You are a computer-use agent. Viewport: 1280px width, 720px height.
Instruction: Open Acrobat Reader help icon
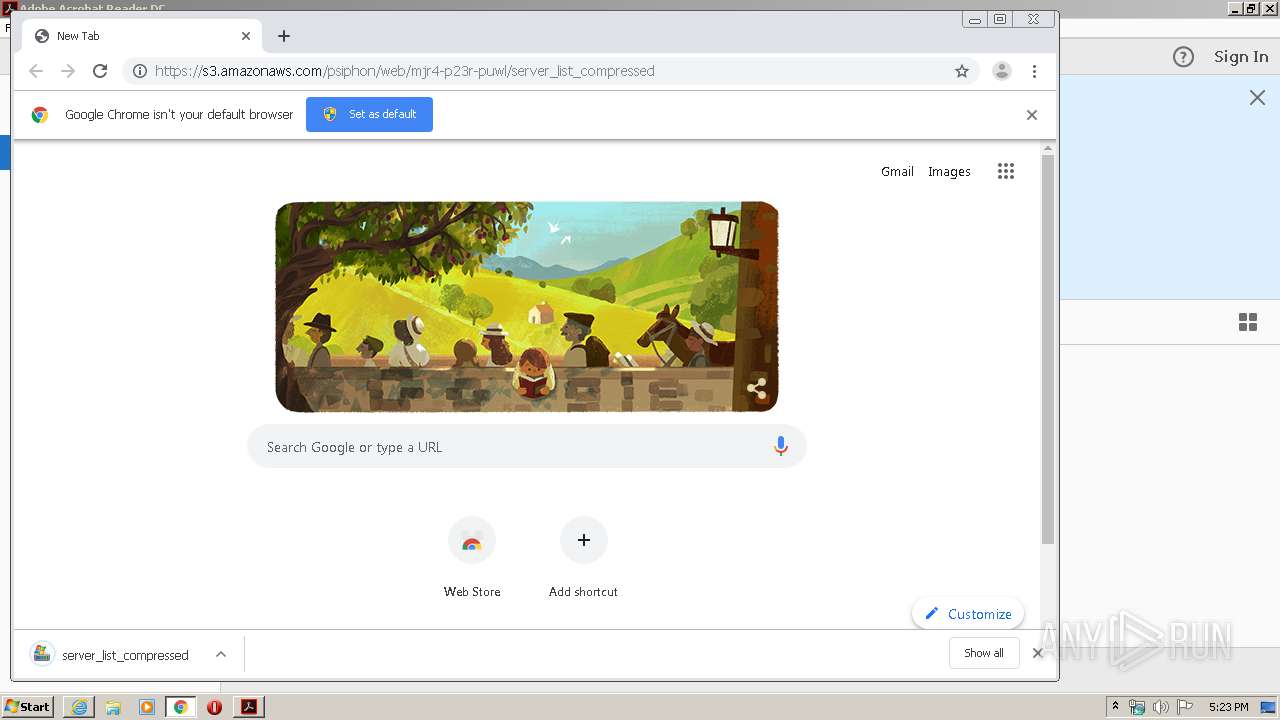pos(1183,57)
